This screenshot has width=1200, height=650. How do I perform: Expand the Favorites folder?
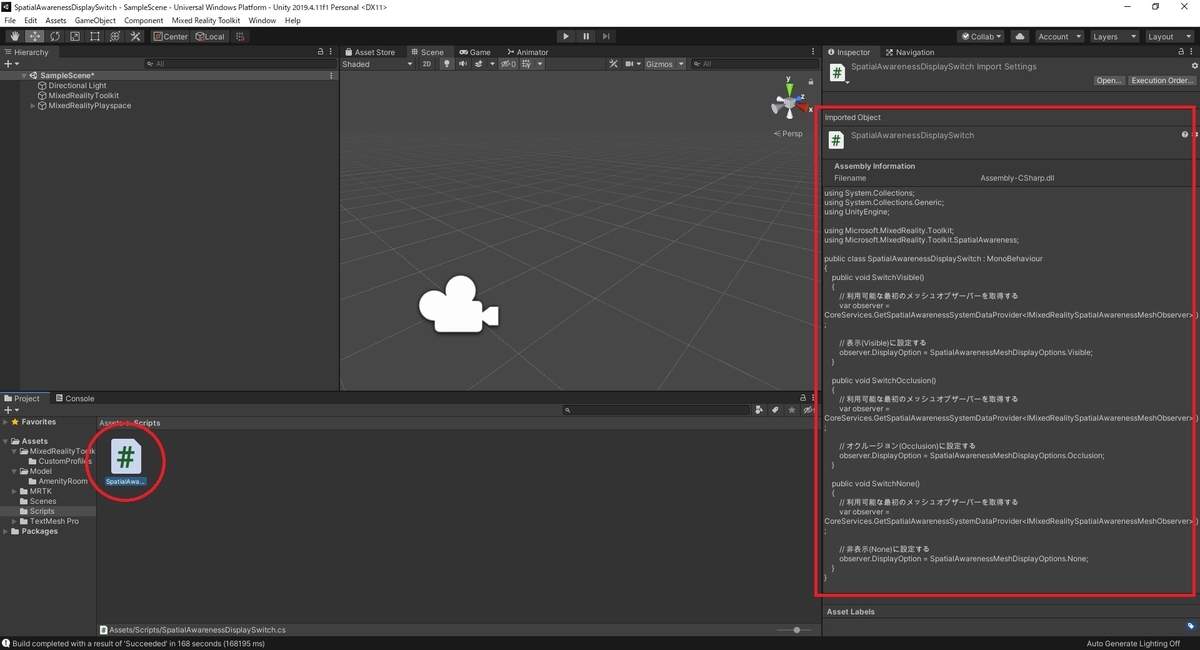pos(6,422)
